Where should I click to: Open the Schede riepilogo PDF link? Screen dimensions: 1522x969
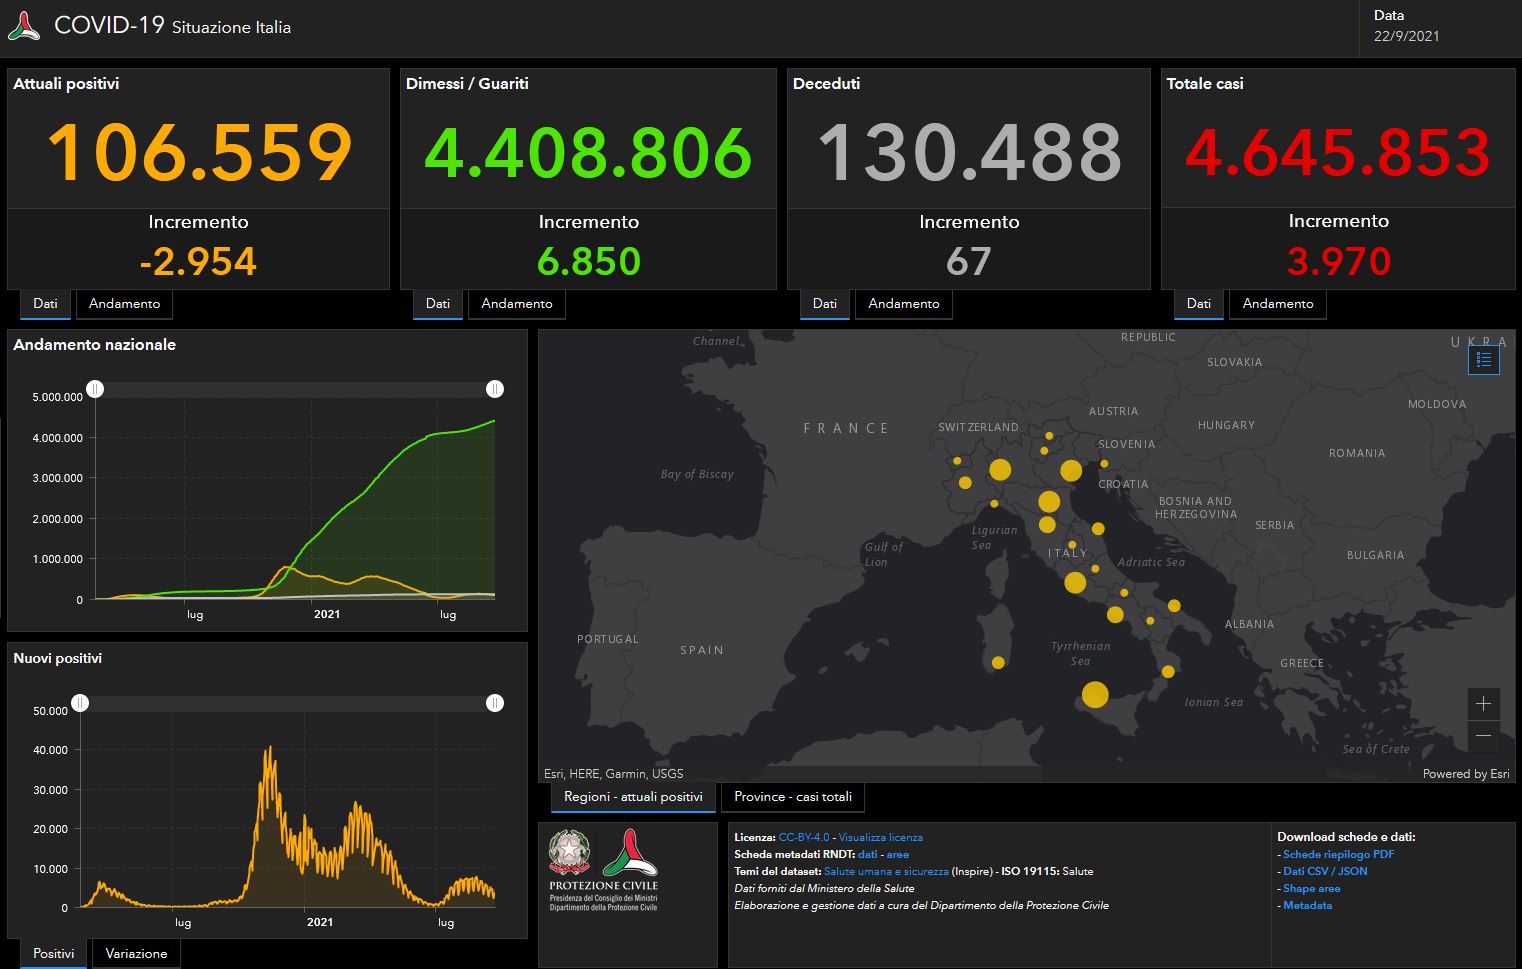coord(1338,854)
